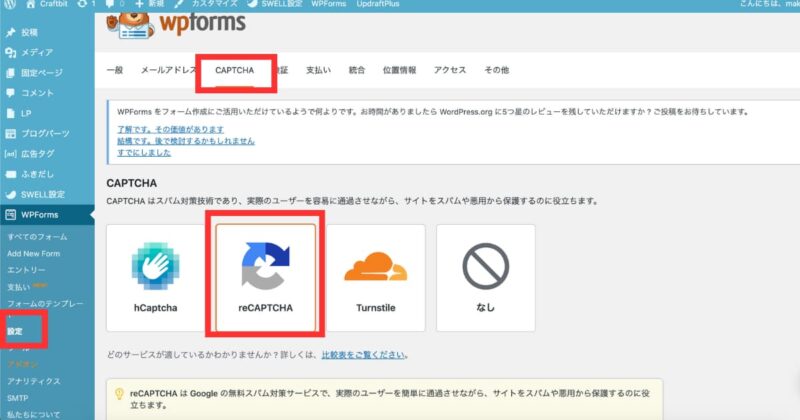The height and width of the screenshot is (420, 800).
Task: Open エントリー submenu item
Action: pos(26,270)
